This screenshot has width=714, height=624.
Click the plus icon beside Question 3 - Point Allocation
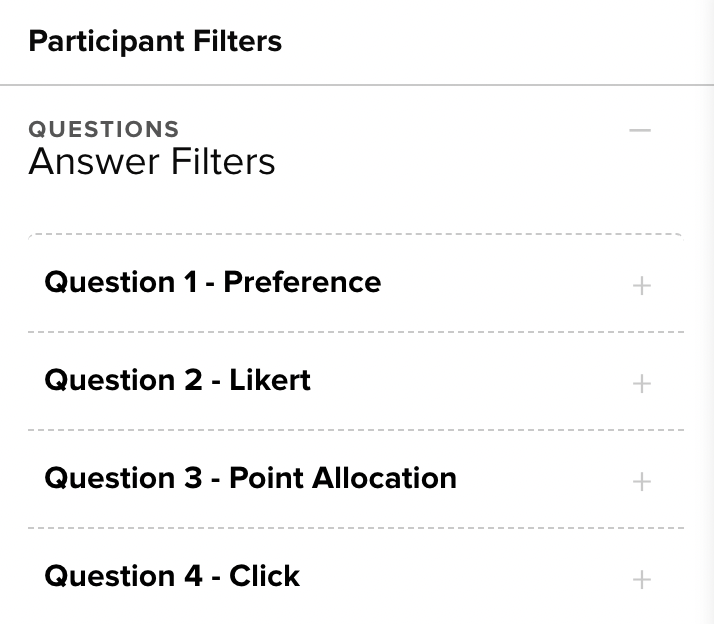(x=642, y=481)
